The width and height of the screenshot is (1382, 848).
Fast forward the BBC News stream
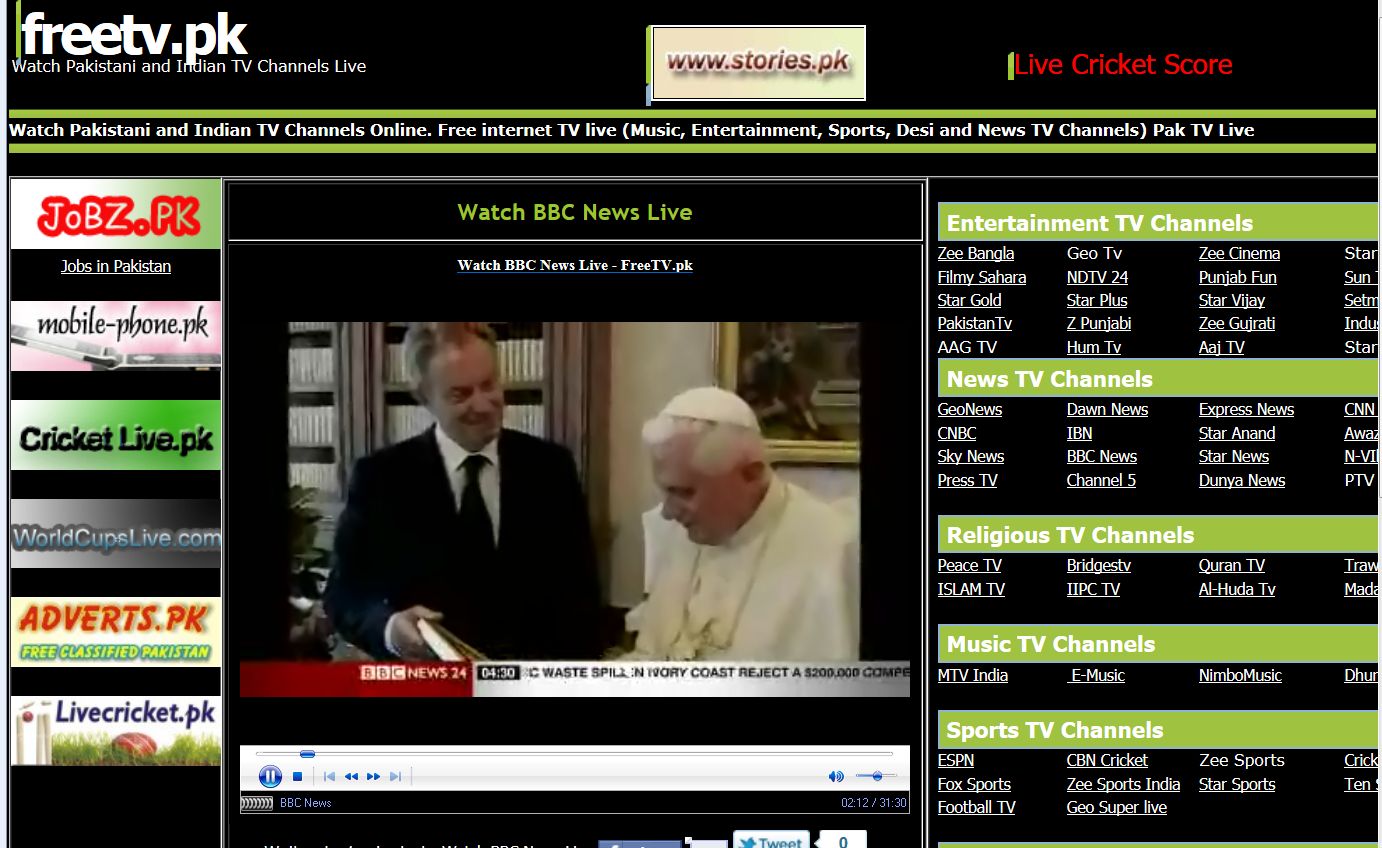pos(373,776)
